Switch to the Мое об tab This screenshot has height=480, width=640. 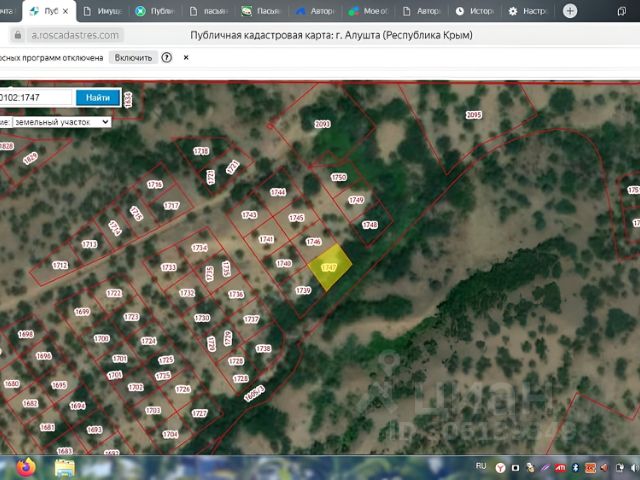tap(368, 11)
